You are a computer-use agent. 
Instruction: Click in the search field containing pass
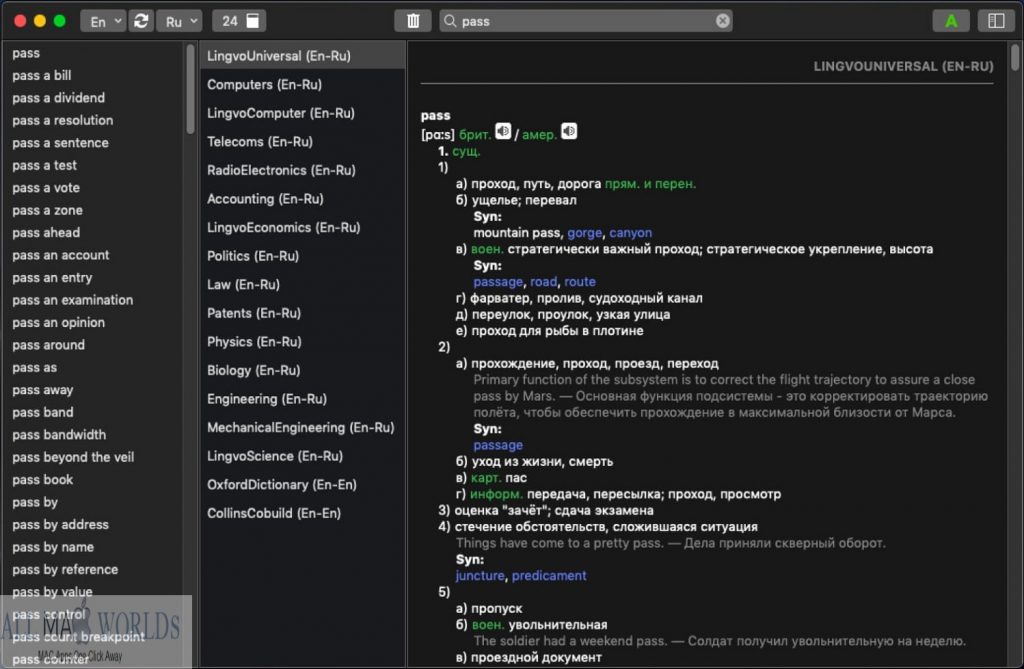click(x=585, y=21)
